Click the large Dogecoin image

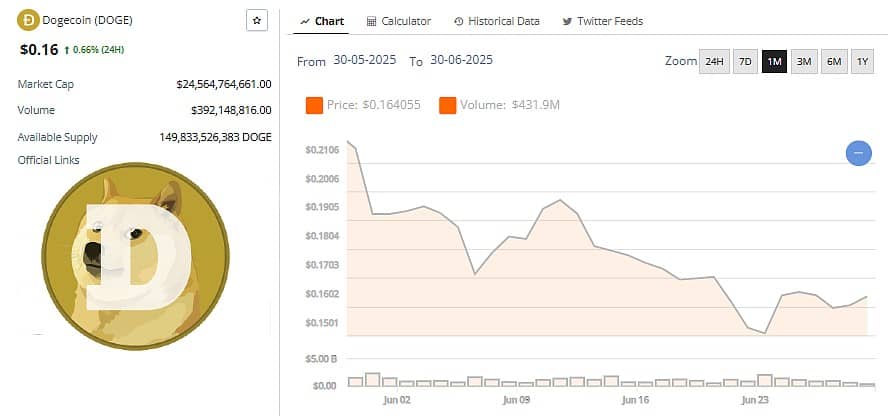point(135,256)
